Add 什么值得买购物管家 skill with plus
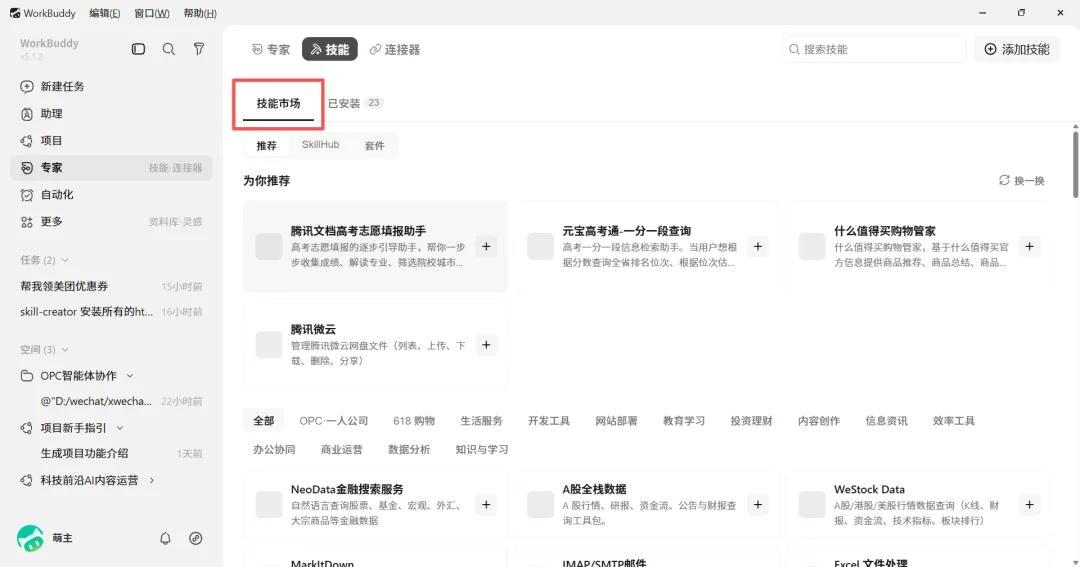Viewport: 1080px width, 567px height. click(x=1029, y=247)
